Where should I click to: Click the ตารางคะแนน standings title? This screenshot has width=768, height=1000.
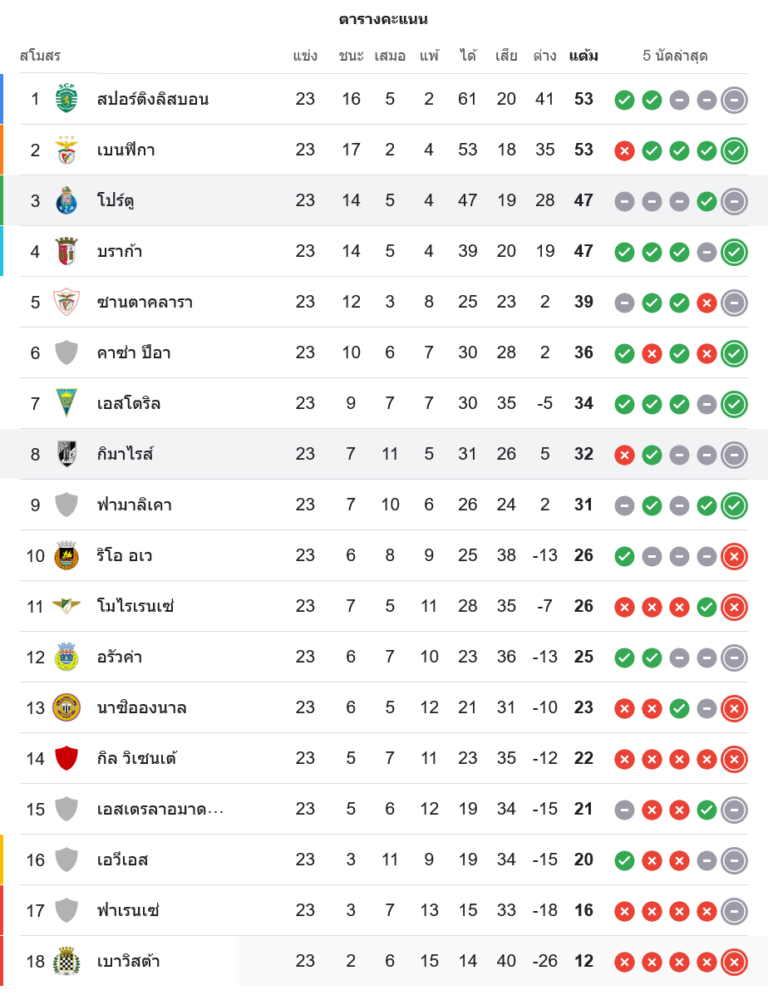pos(383,19)
